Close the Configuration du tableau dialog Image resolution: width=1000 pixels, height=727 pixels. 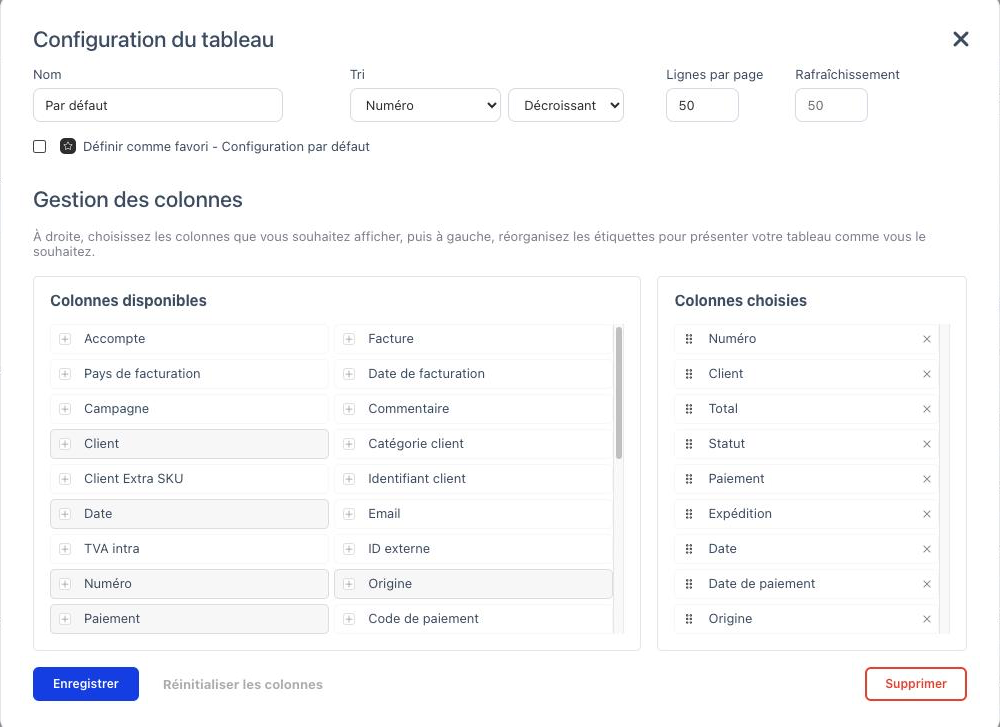click(x=960, y=39)
